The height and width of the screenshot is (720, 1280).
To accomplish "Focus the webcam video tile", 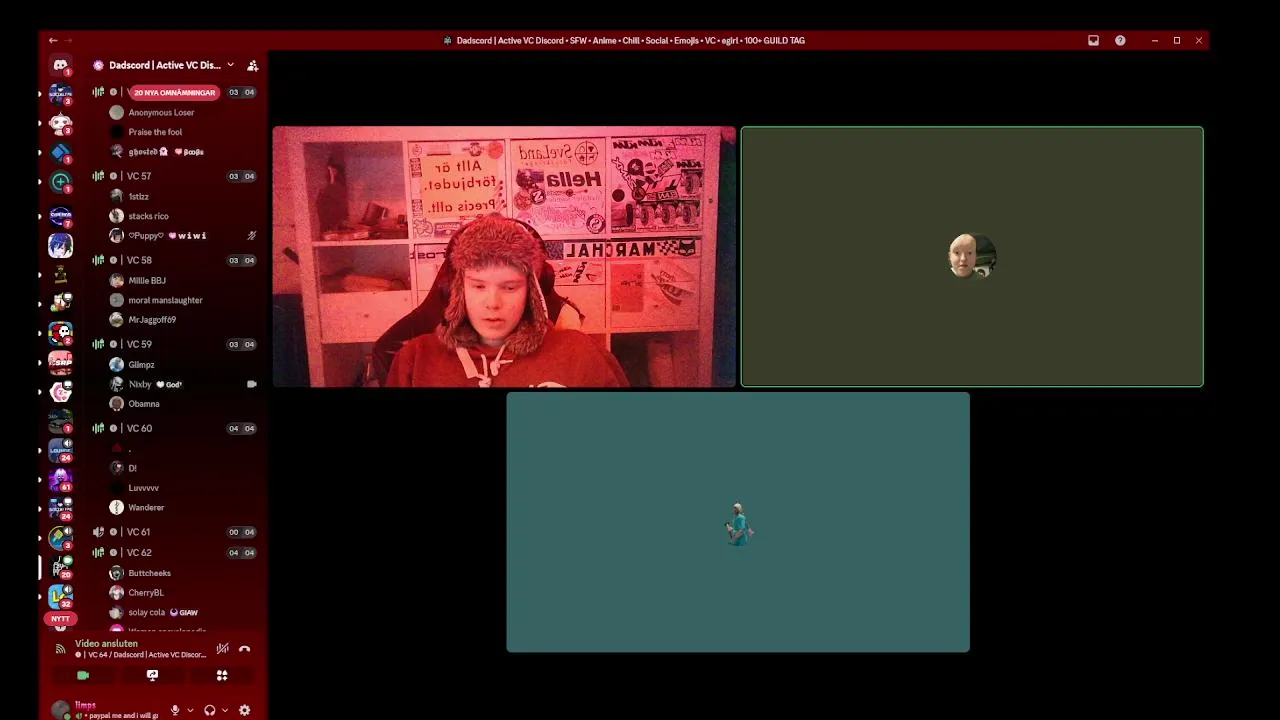I will [504, 257].
